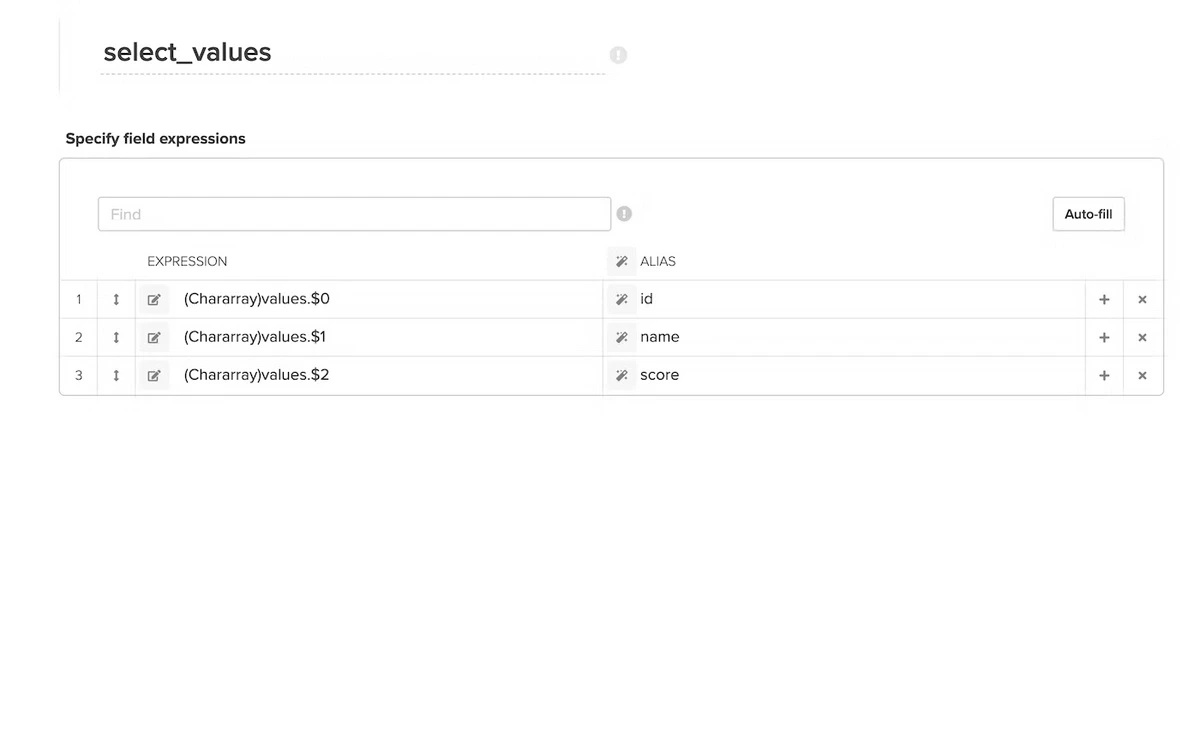Edit the score alias field

point(860,375)
